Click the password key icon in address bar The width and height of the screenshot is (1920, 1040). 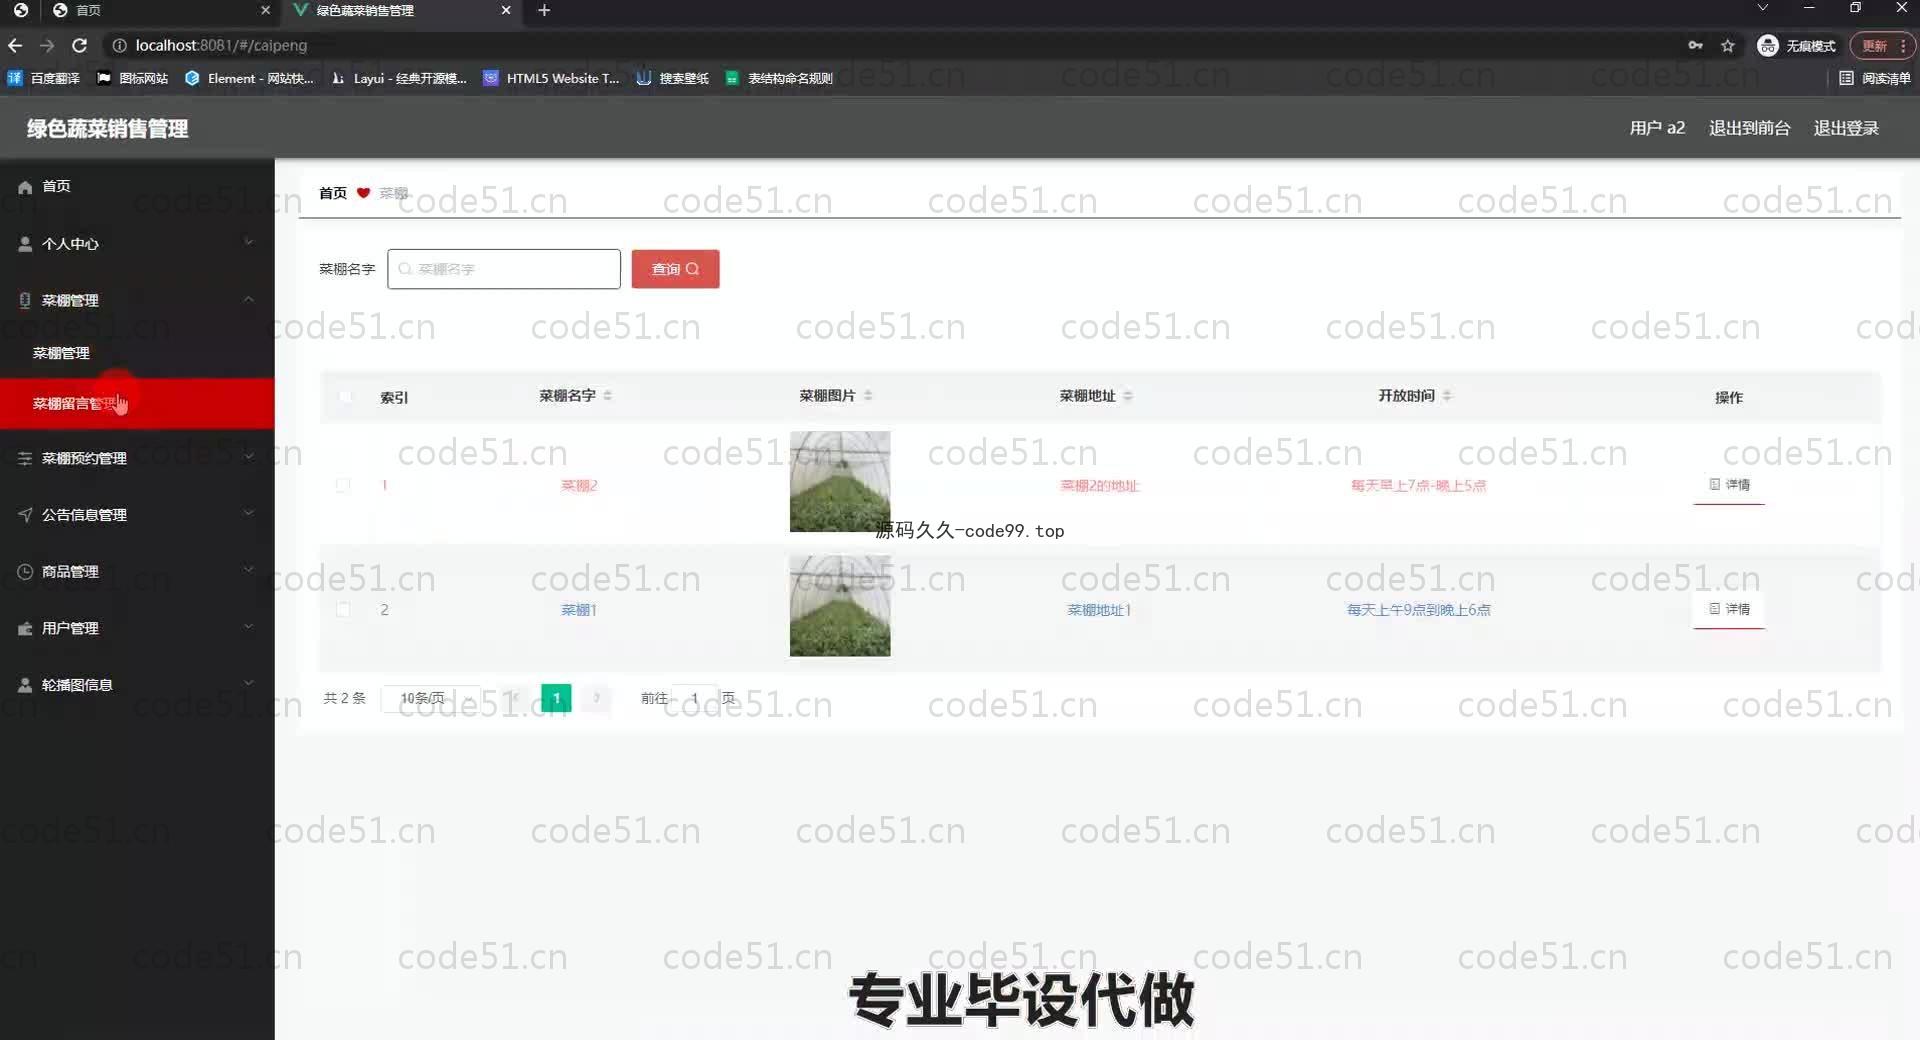pyautogui.click(x=1695, y=45)
